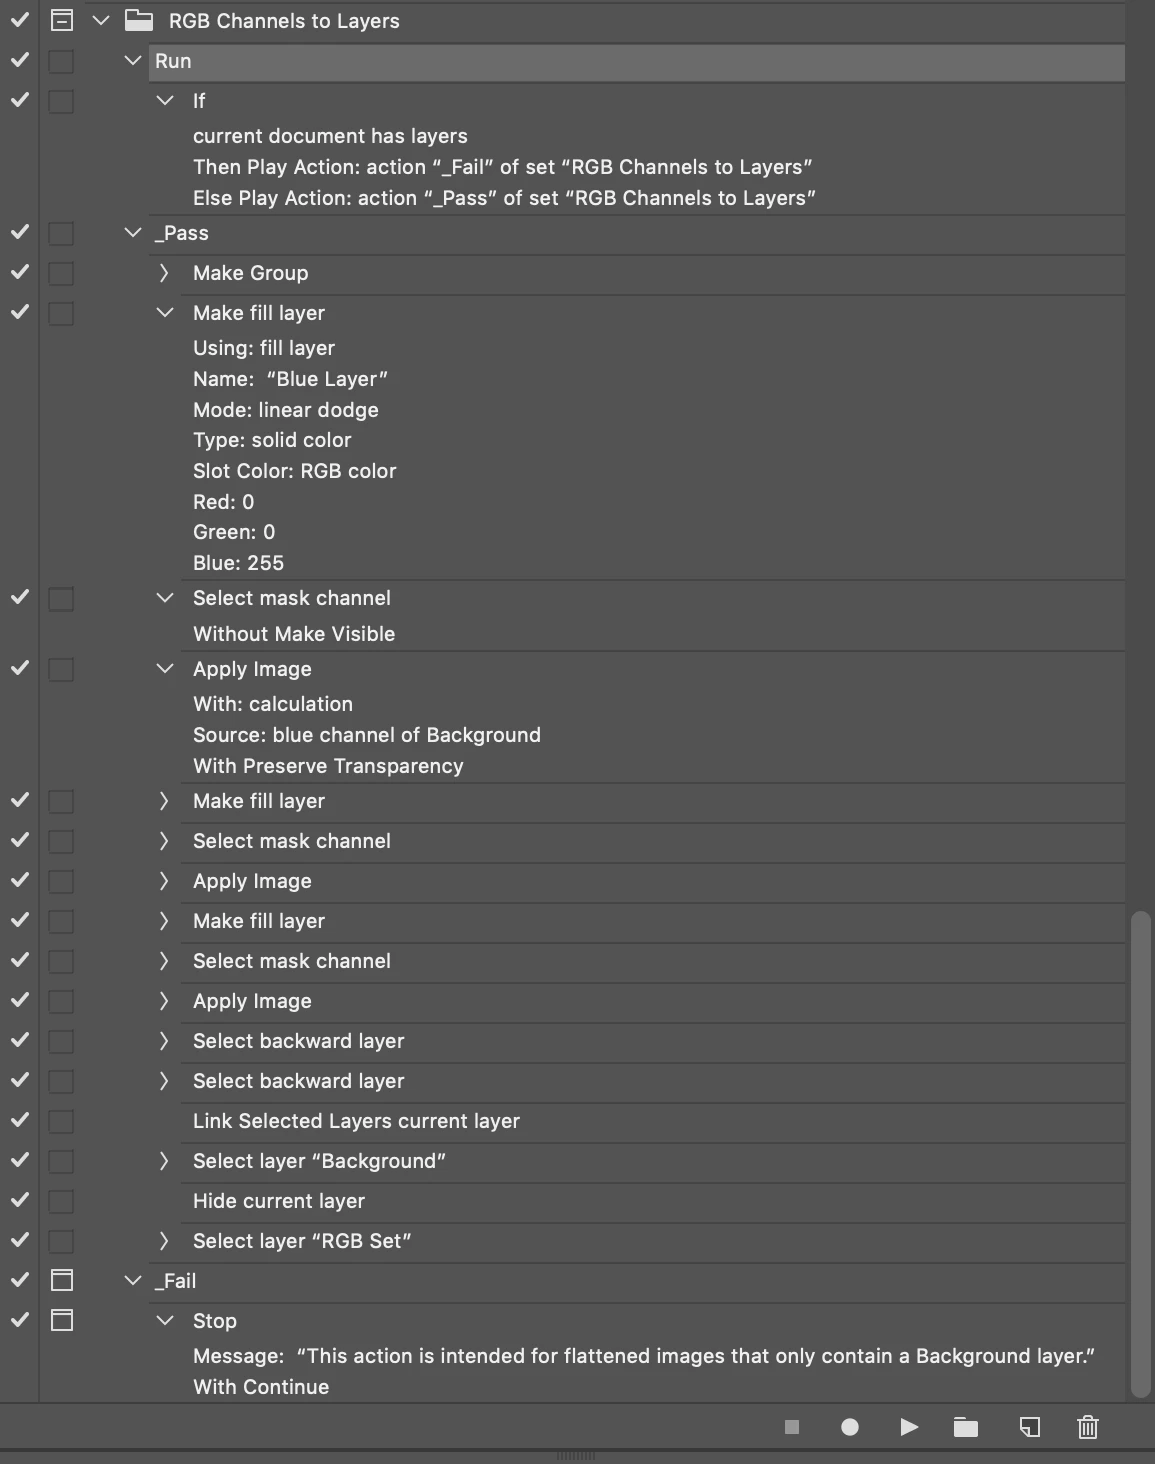Click the text current document has layers
The width and height of the screenshot is (1155, 1464).
[330, 136]
